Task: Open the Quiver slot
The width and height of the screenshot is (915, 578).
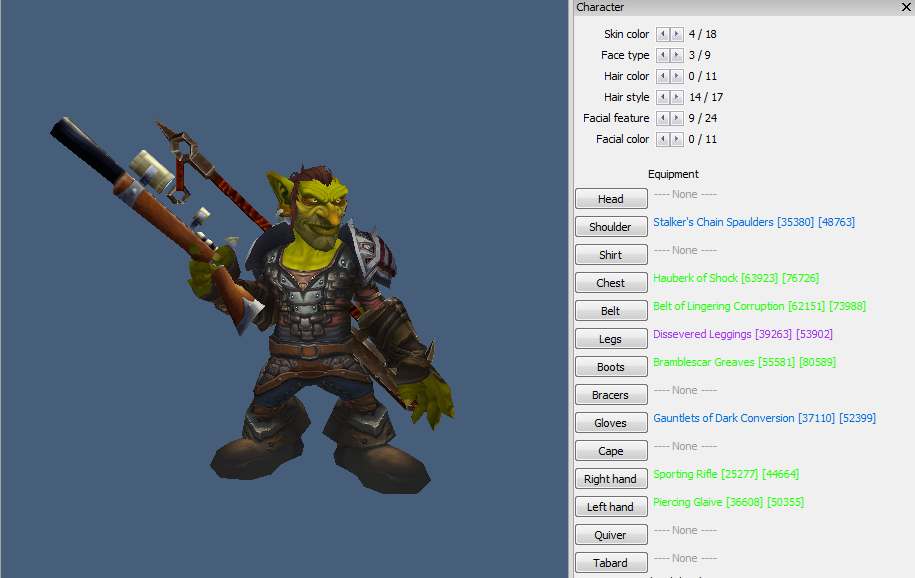Action: click(x=611, y=535)
